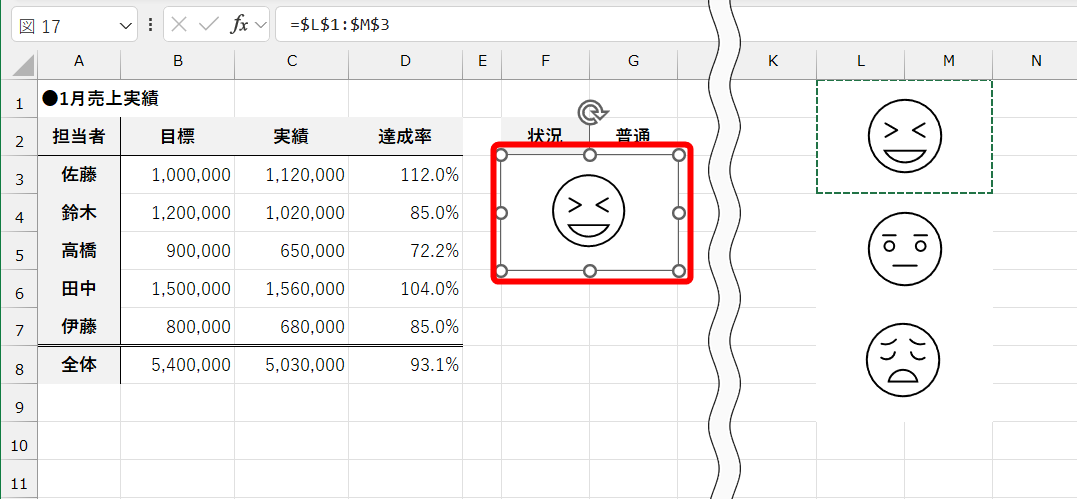Click the enter checkmark in formula bar
The height and width of the screenshot is (499, 1077).
(208, 25)
